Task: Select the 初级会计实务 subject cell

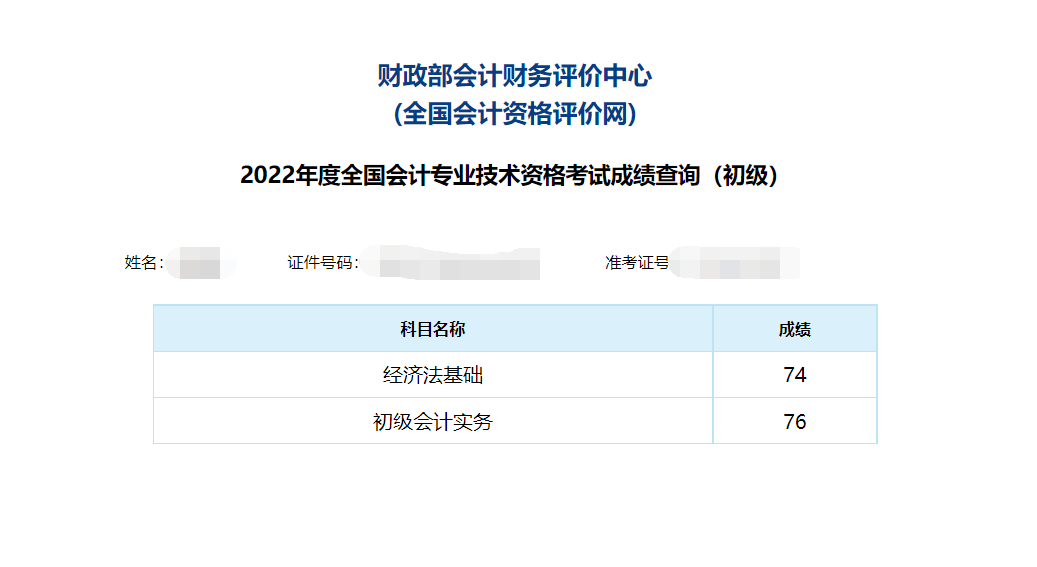Action: point(433,421)
